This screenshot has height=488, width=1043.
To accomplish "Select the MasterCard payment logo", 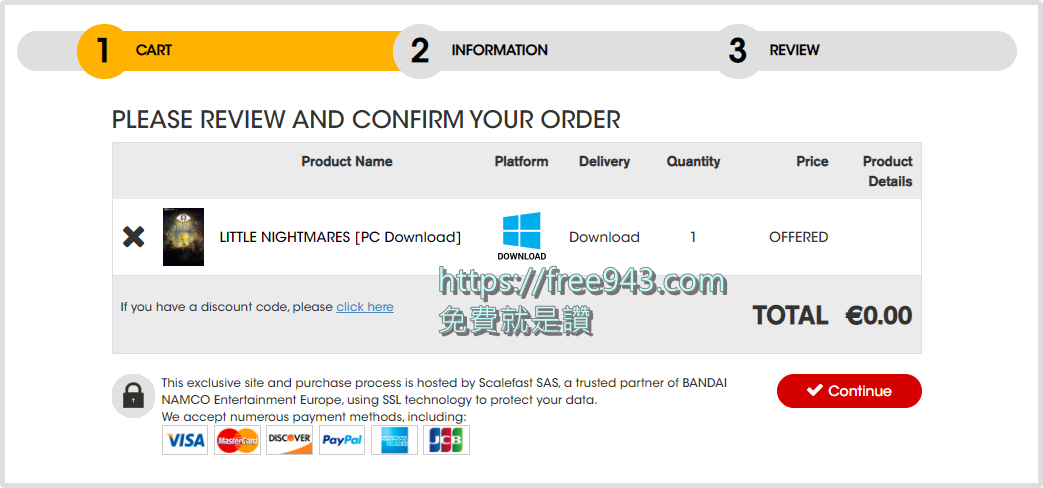I will (237, 440).
